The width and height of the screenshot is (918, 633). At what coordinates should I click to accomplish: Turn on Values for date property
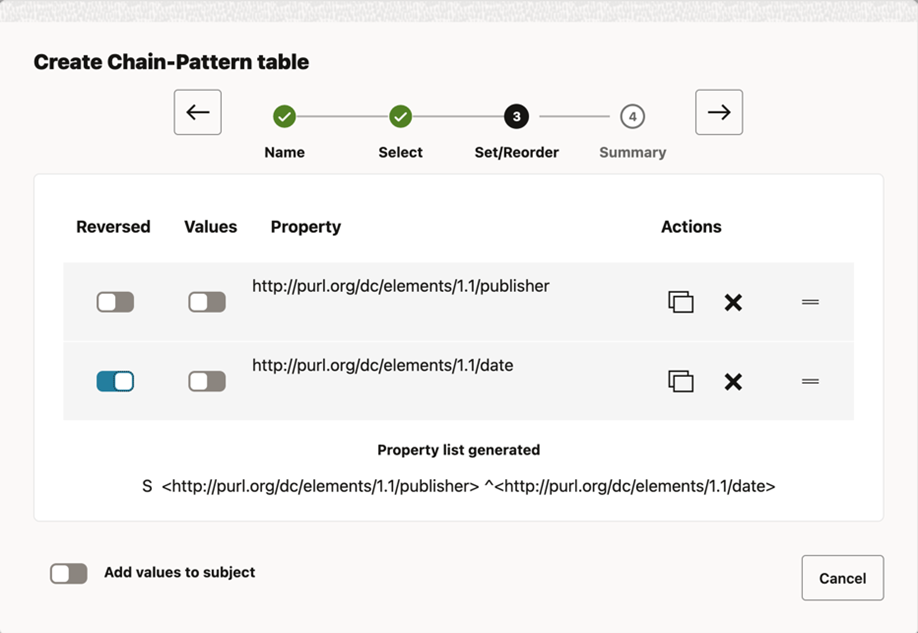(207, 381)
